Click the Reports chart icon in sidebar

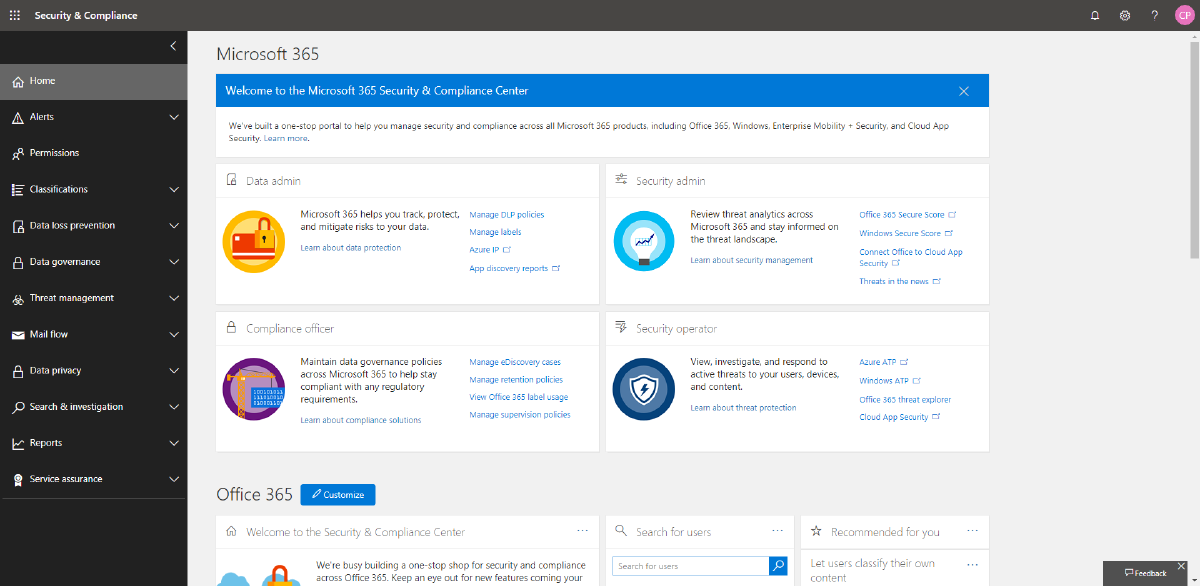[18, 443]
